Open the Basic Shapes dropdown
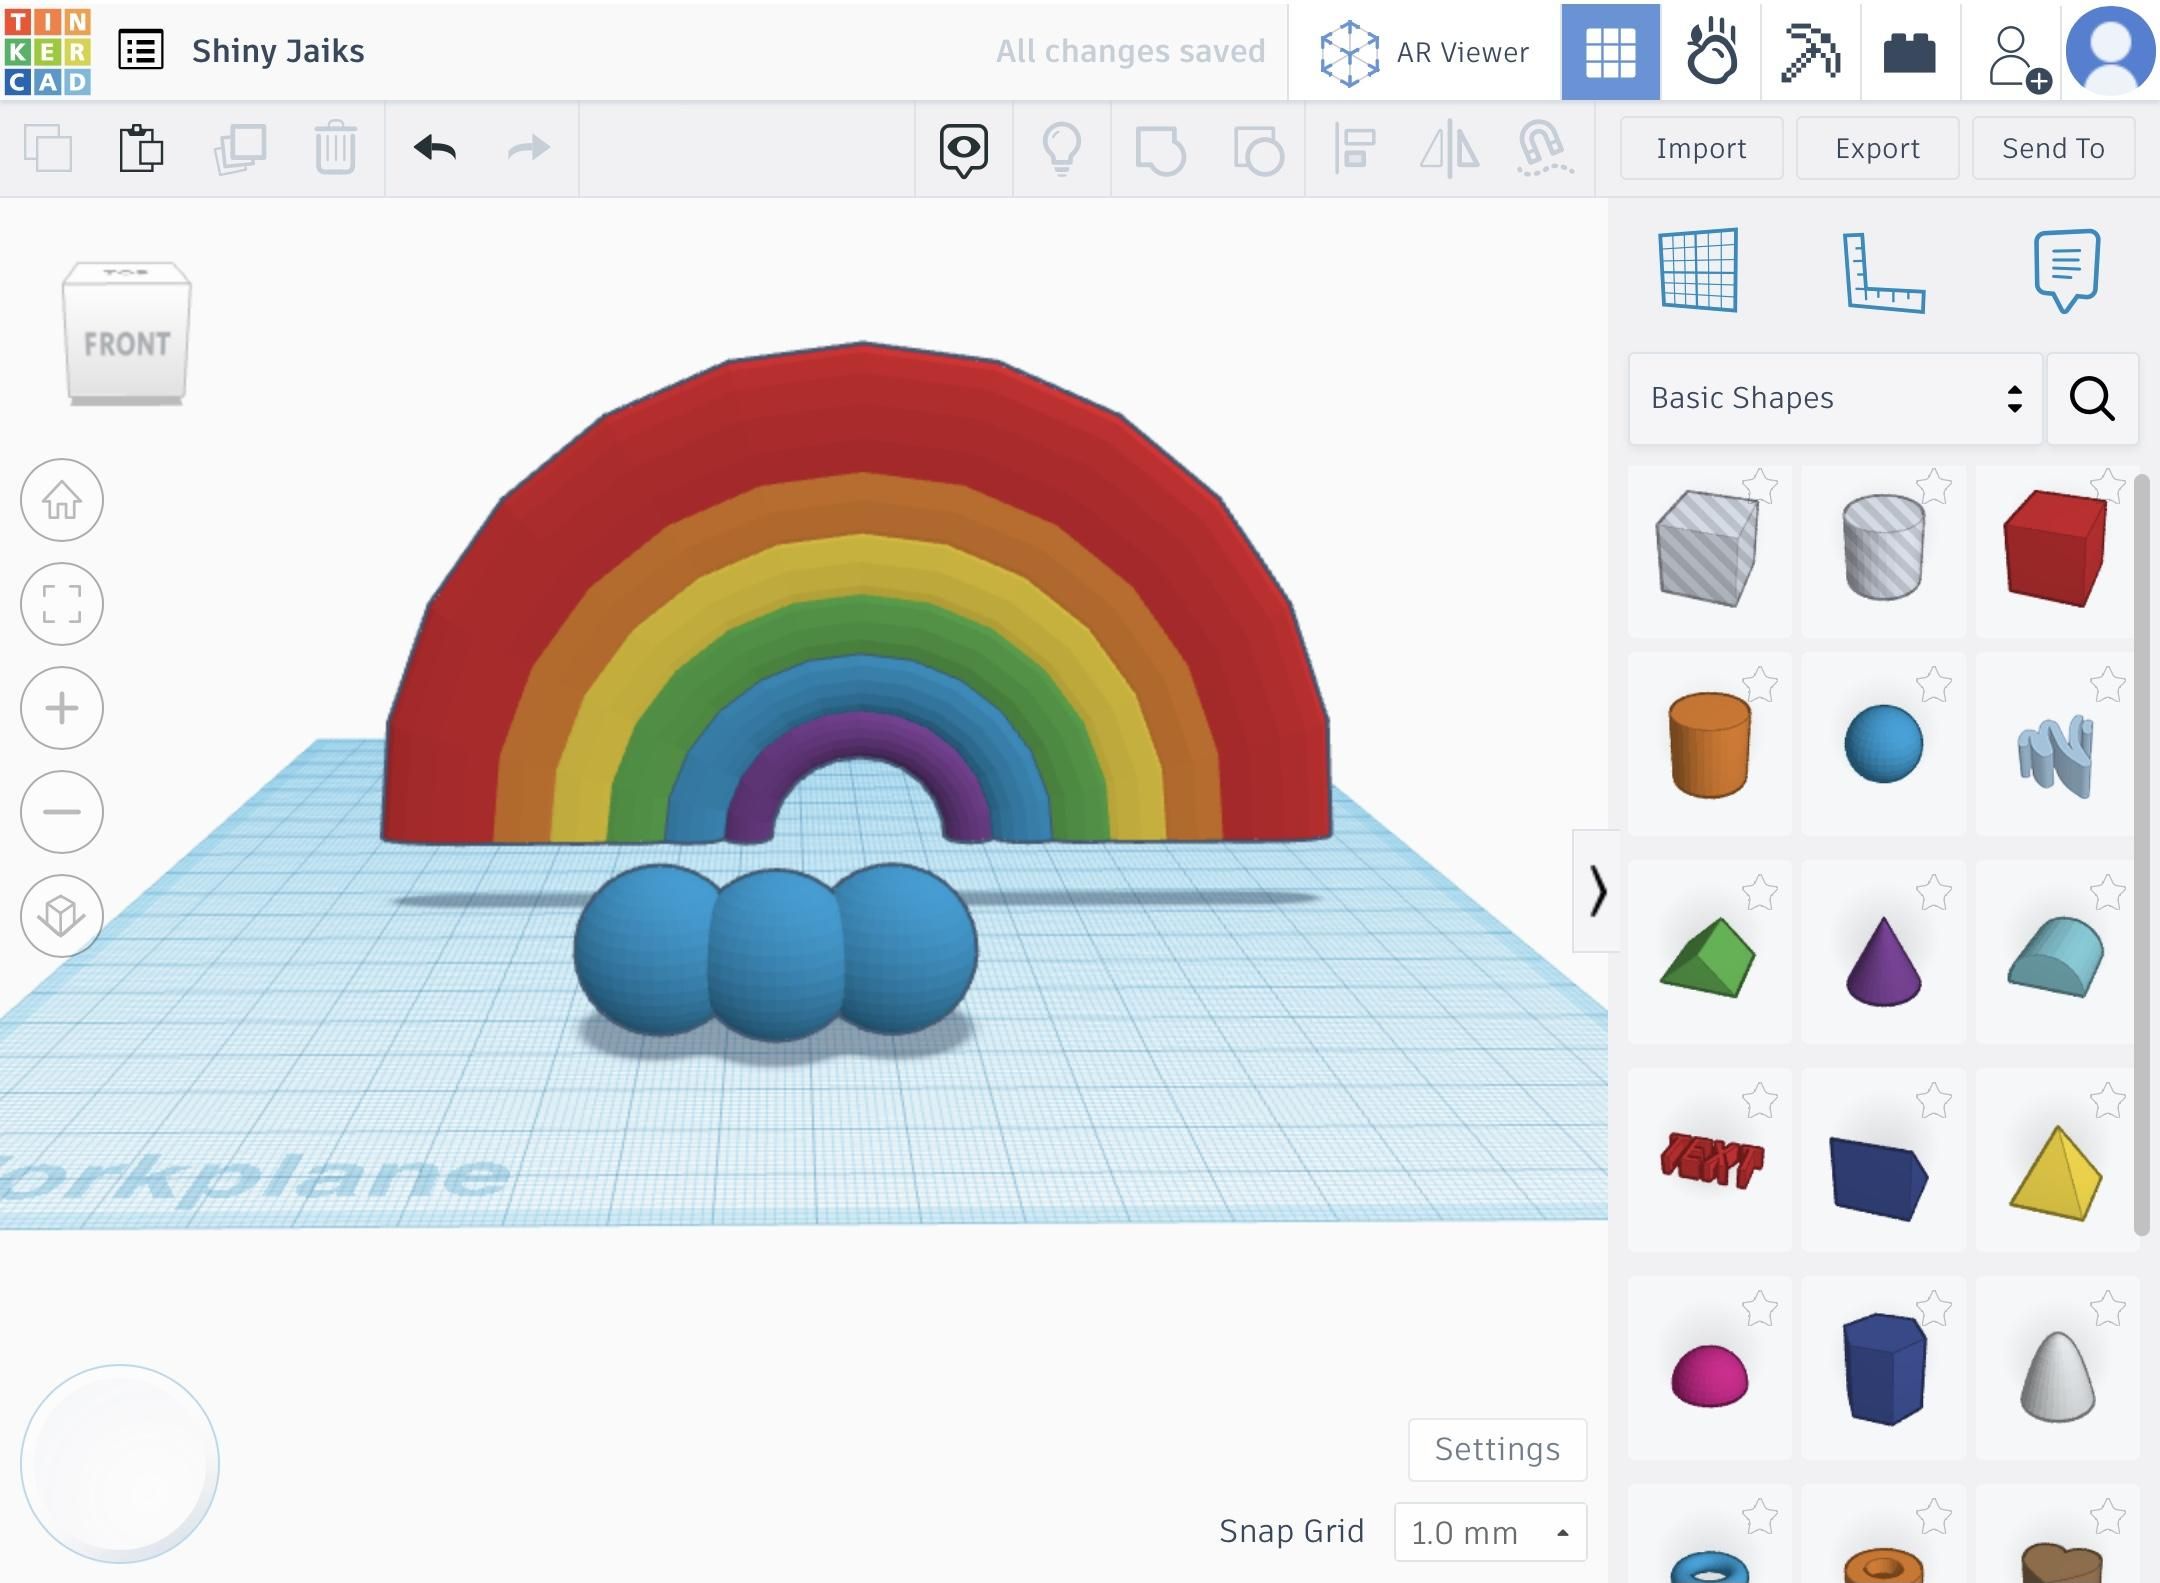Screen dimensions: 2160x1583 tap(1835, 398)
